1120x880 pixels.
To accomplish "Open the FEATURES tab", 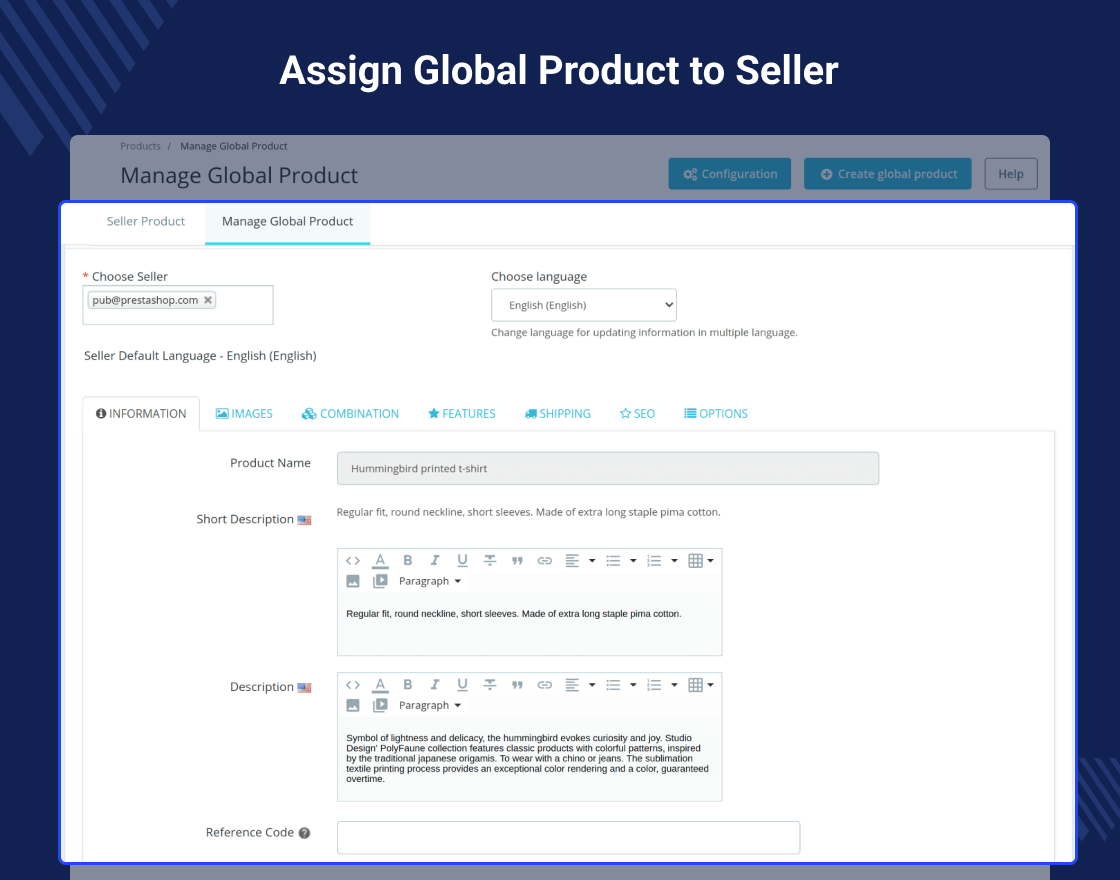I will (x=461, y=414).
